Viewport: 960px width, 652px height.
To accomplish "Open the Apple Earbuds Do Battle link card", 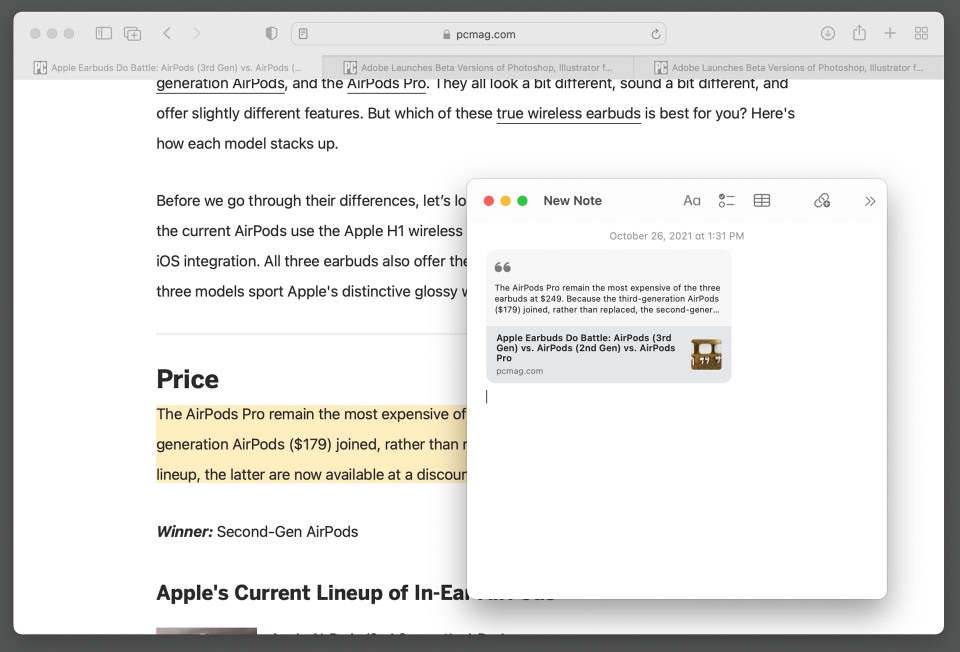I will [x=608, y=354].
